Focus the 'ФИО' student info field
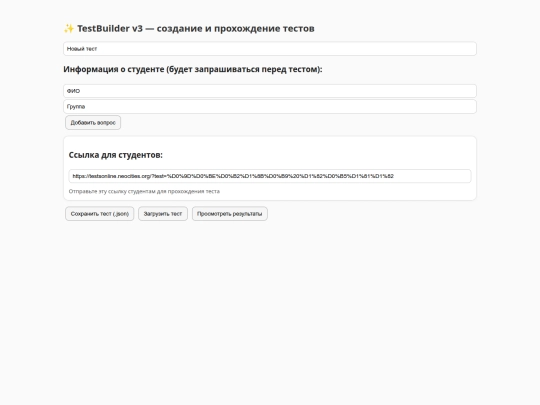Viewport: 540px width, 405px height. coord(270,91)
